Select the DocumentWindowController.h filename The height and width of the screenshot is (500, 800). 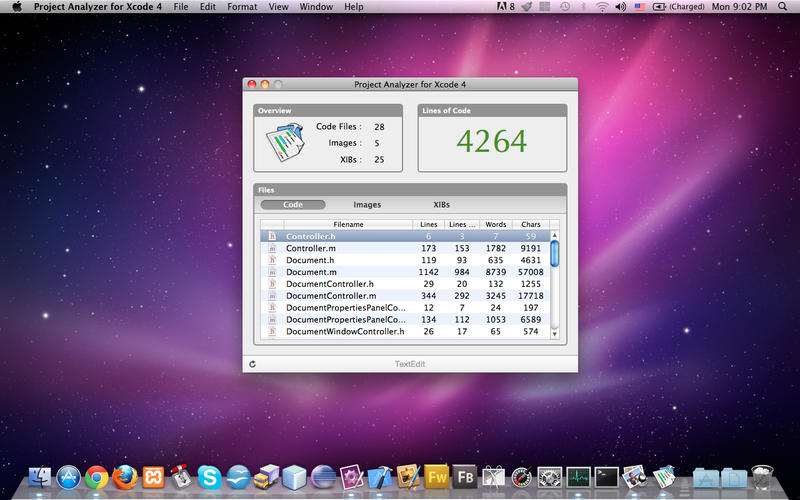tap(345, 332)
